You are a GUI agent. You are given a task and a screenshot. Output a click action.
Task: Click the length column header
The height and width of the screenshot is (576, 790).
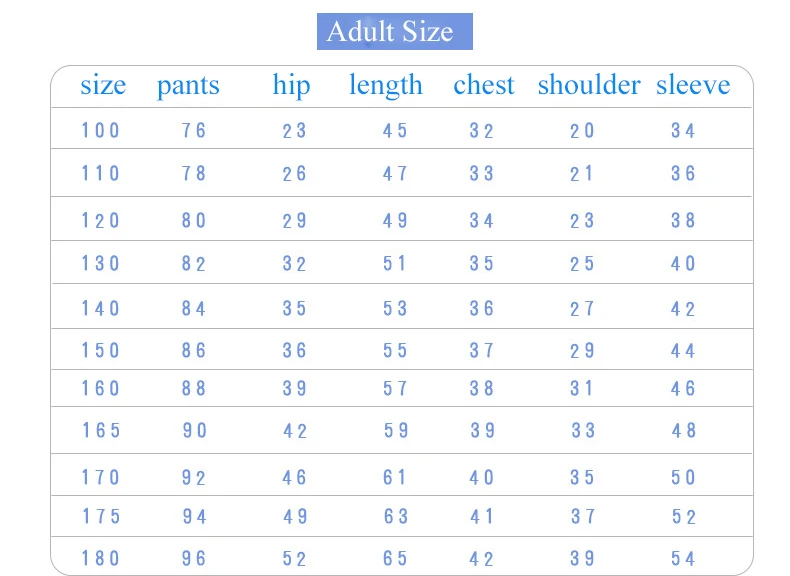(386, 85)
